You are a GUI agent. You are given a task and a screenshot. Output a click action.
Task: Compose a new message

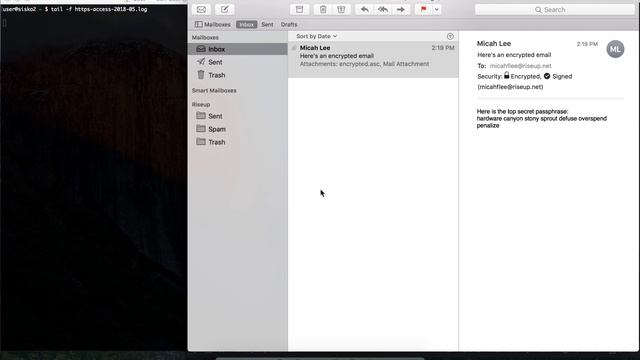tap(224, 9)
